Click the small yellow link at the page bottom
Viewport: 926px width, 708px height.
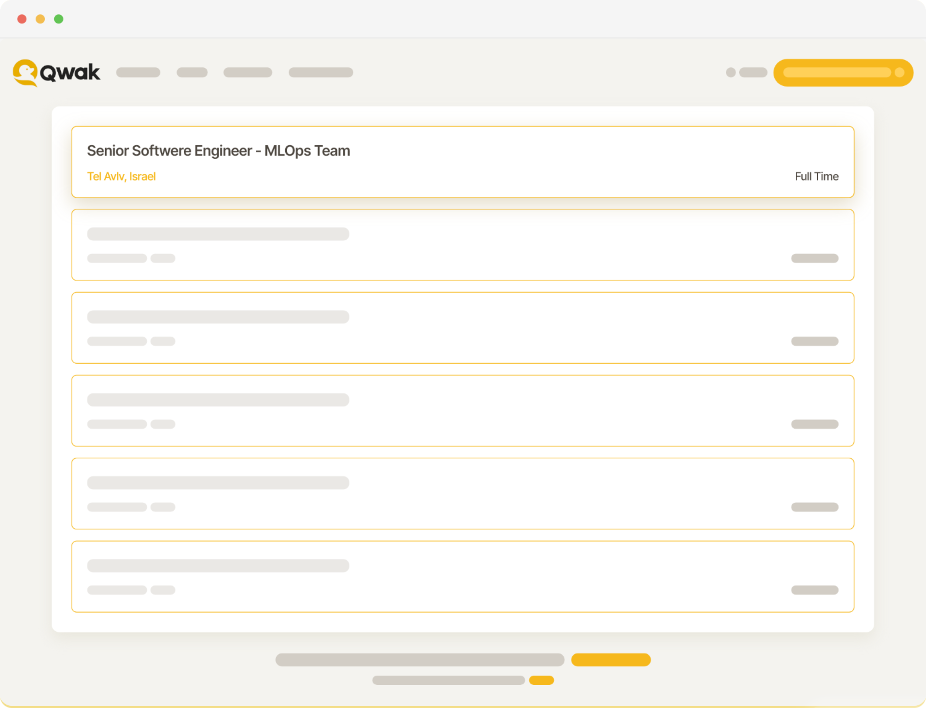coord(541,681)
